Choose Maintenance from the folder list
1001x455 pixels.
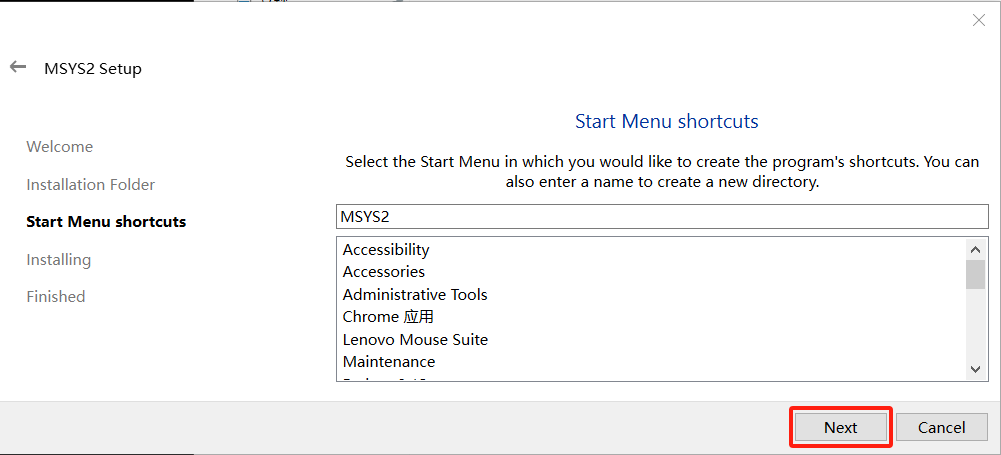(389, 362)
